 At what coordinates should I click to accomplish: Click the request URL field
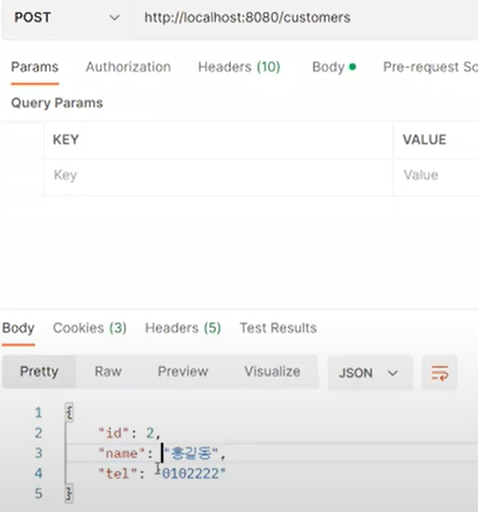pyautogui.click(x=305, y=18)
